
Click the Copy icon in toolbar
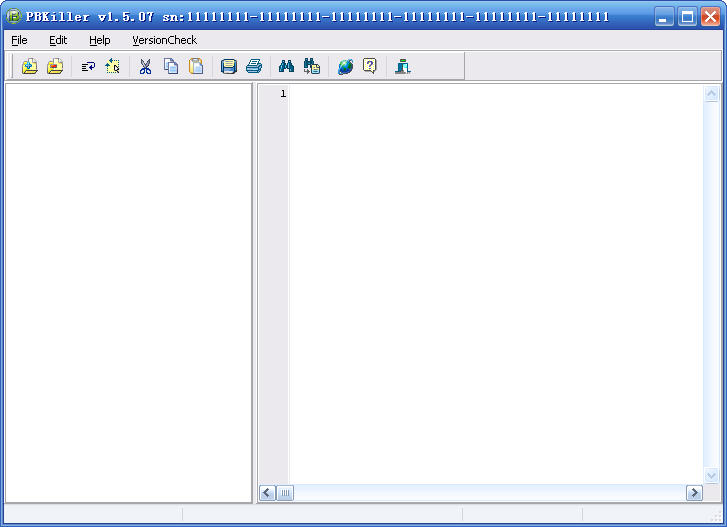[x=171, y=66]
